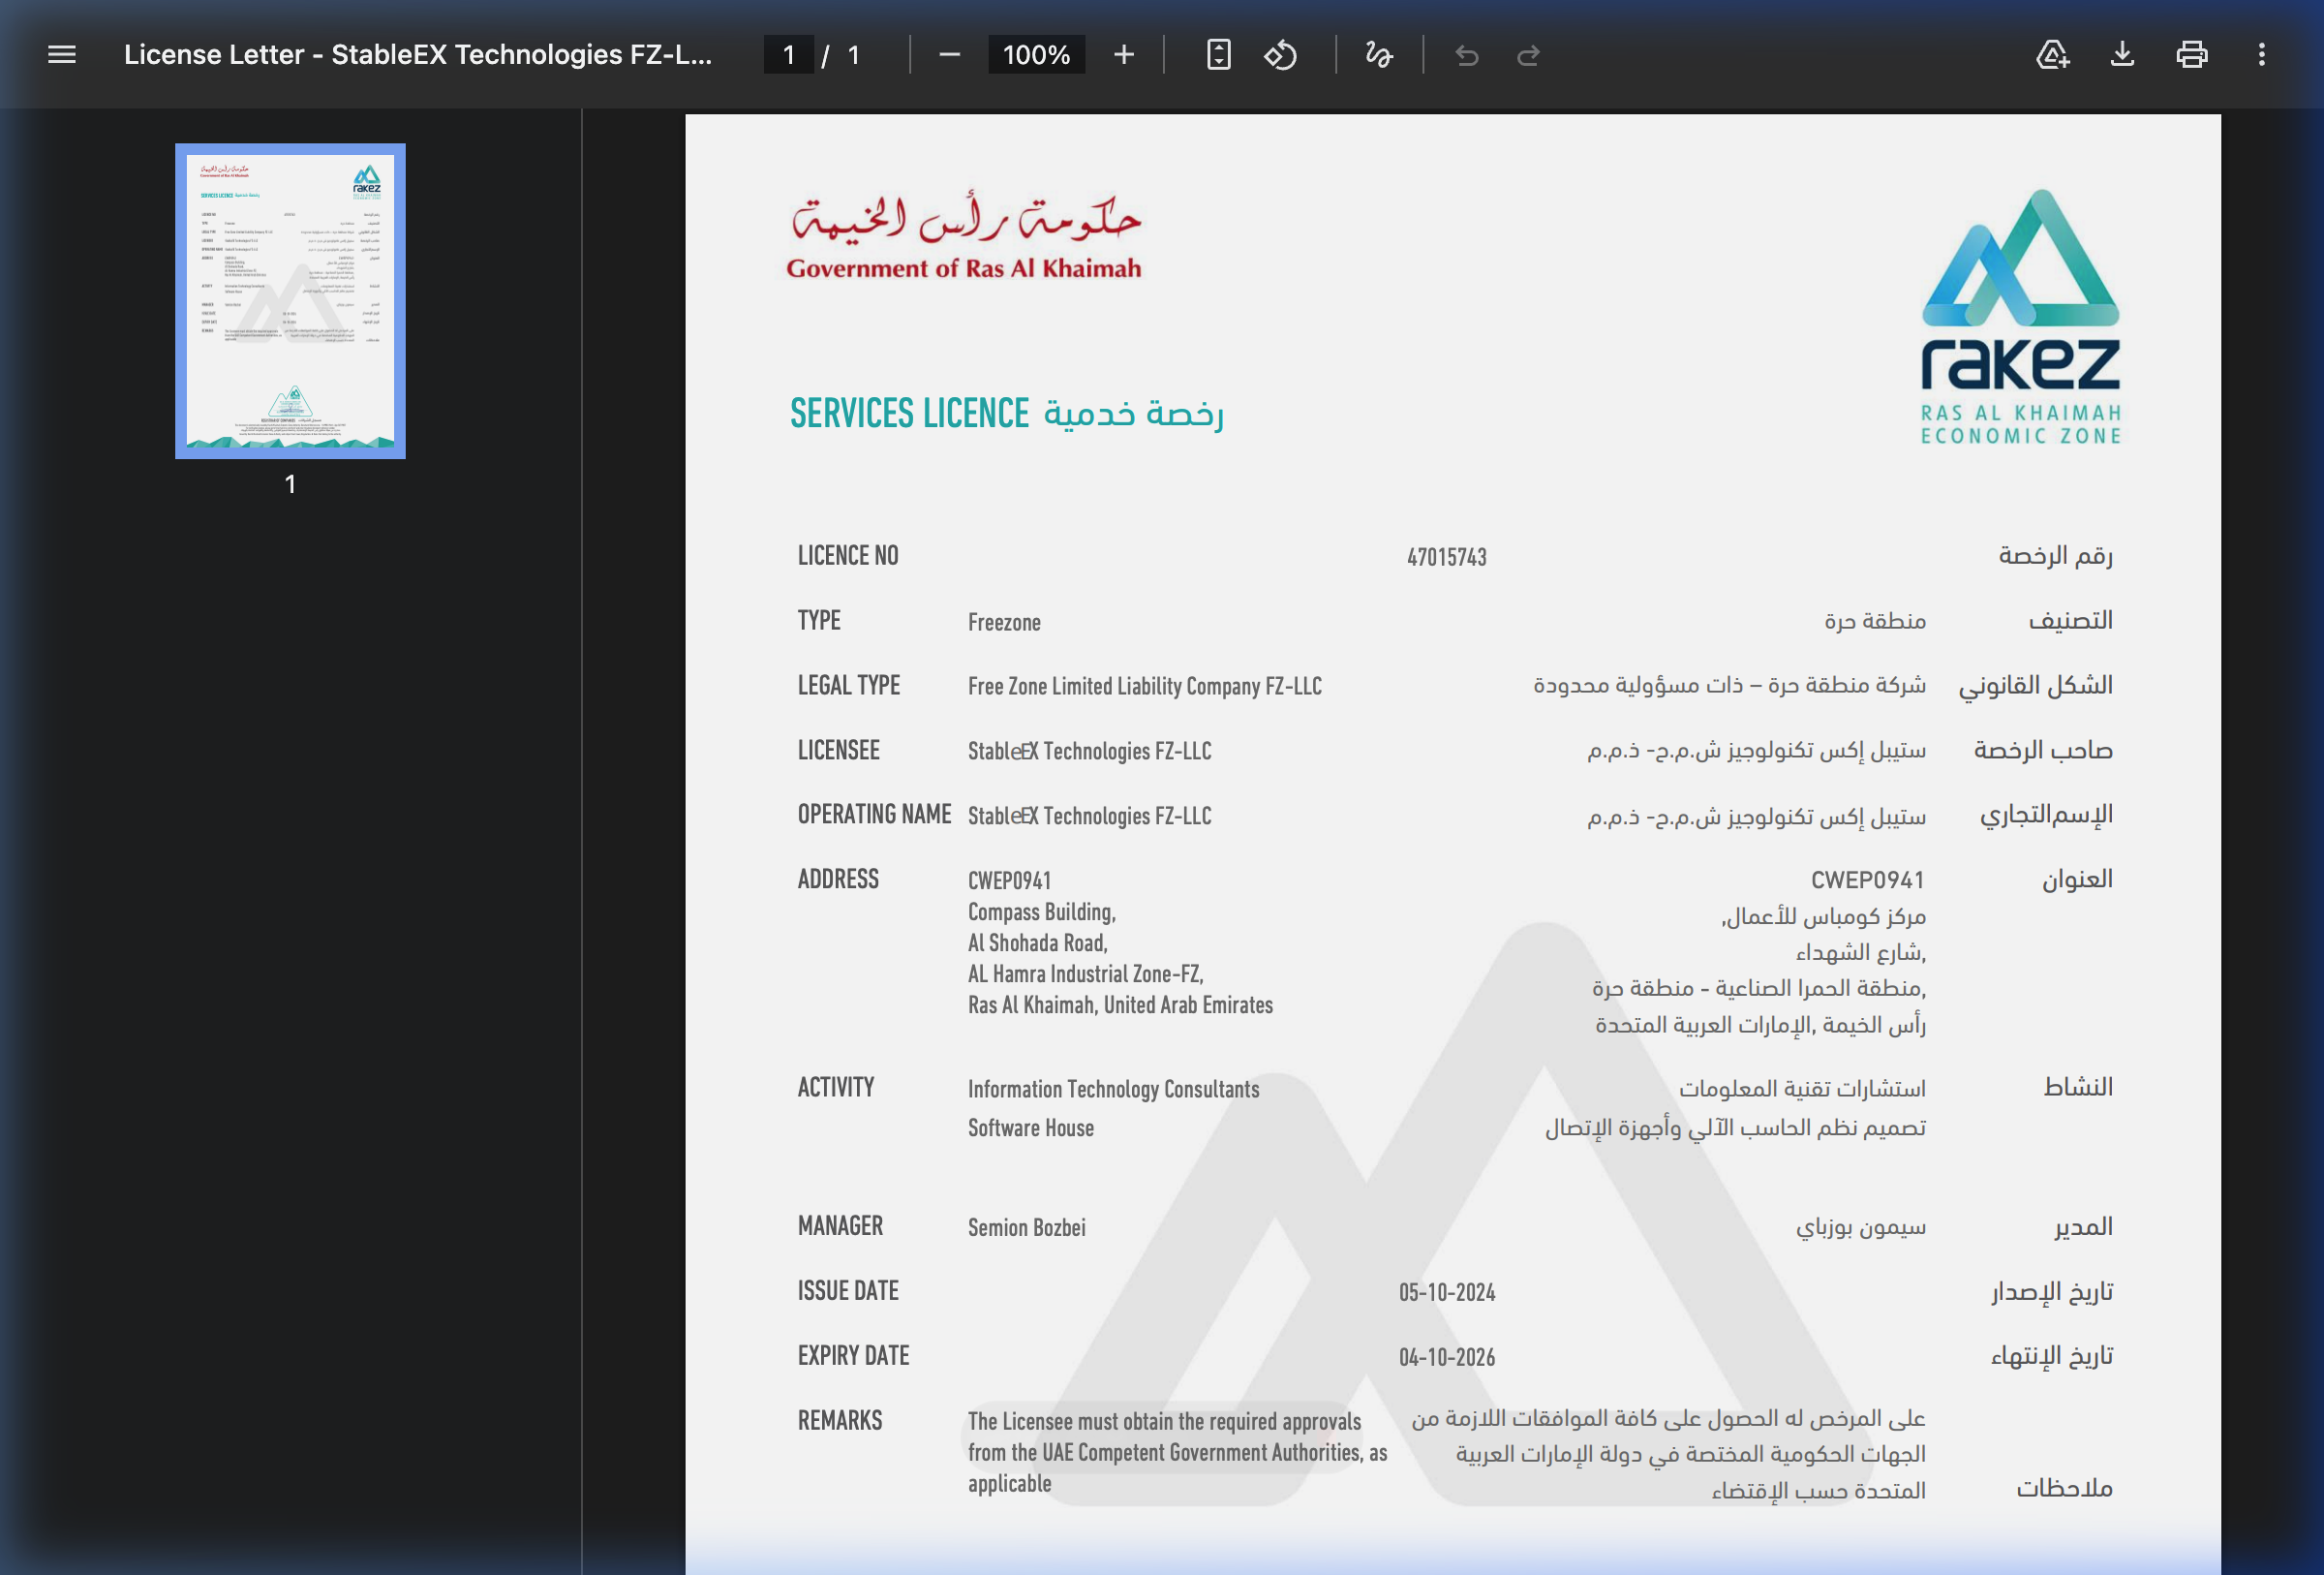Zoom in with the plus icon
Image resolution: width=2324 pixels, height=1575 pixels.
[1124, 55]
